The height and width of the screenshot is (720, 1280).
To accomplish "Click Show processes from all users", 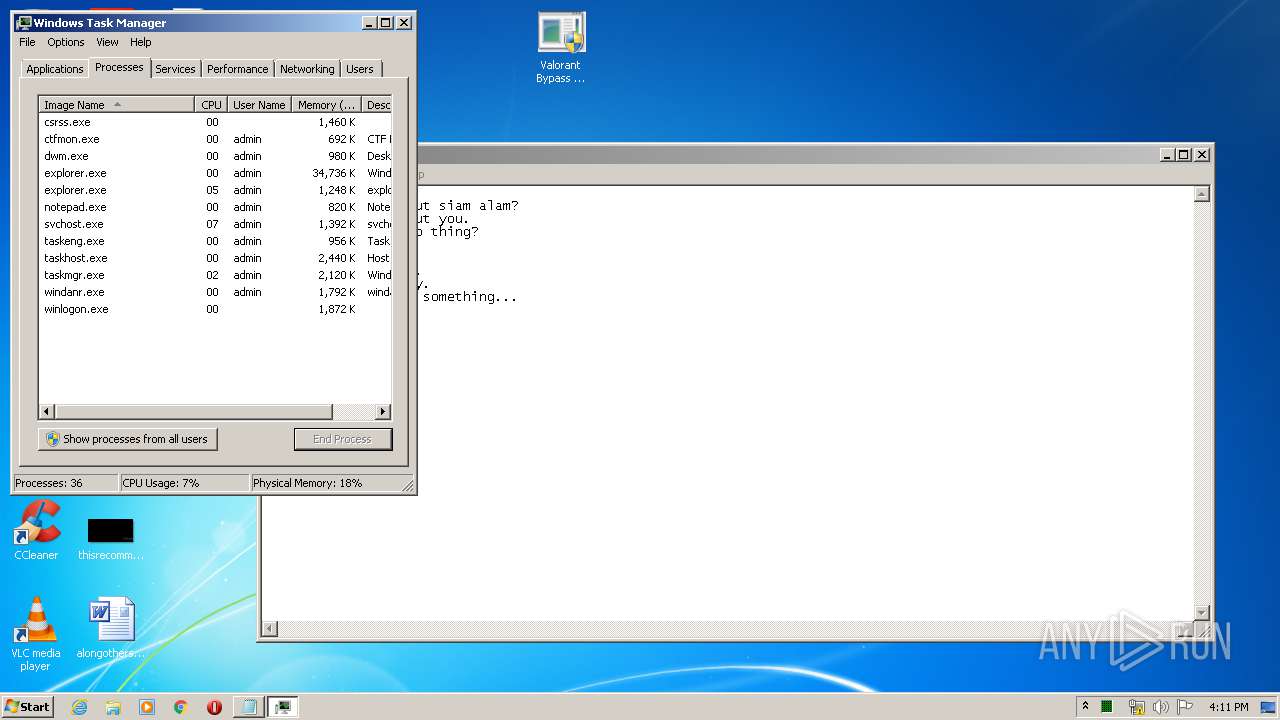I will click(x=127, y=439).
